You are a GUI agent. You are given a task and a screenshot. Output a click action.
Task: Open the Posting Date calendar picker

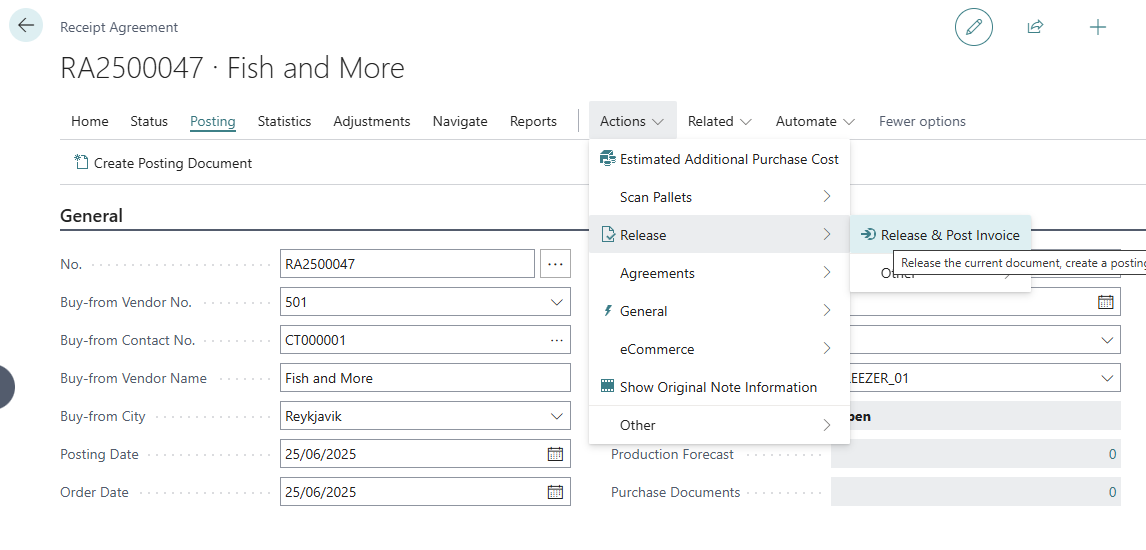pyautogui.click(x=555, y=454)
